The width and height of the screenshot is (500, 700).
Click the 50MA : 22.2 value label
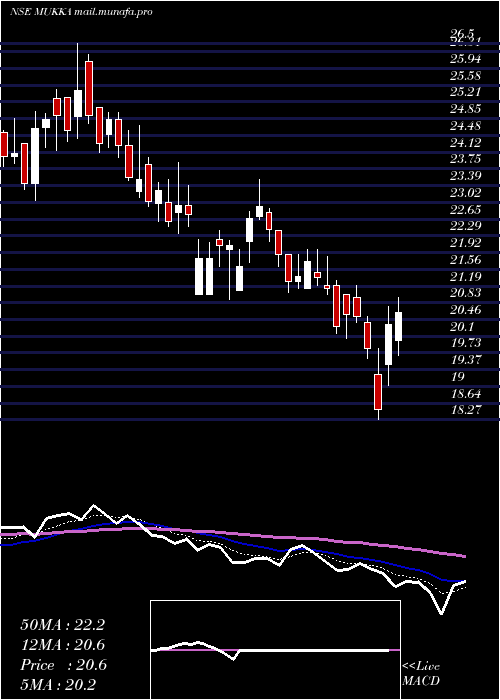pyautogui.click(x=62, y=625)
